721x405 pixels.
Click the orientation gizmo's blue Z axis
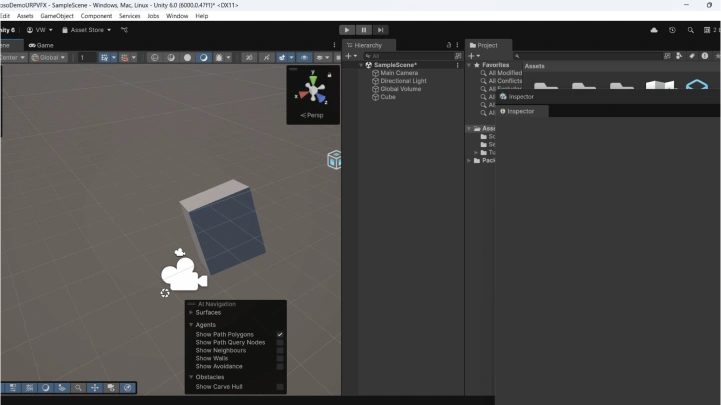[x=321, y=97]
